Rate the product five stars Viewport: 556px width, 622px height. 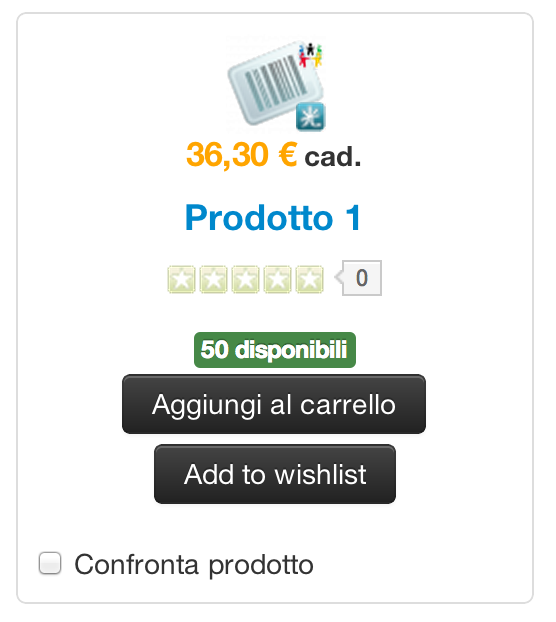310,280
